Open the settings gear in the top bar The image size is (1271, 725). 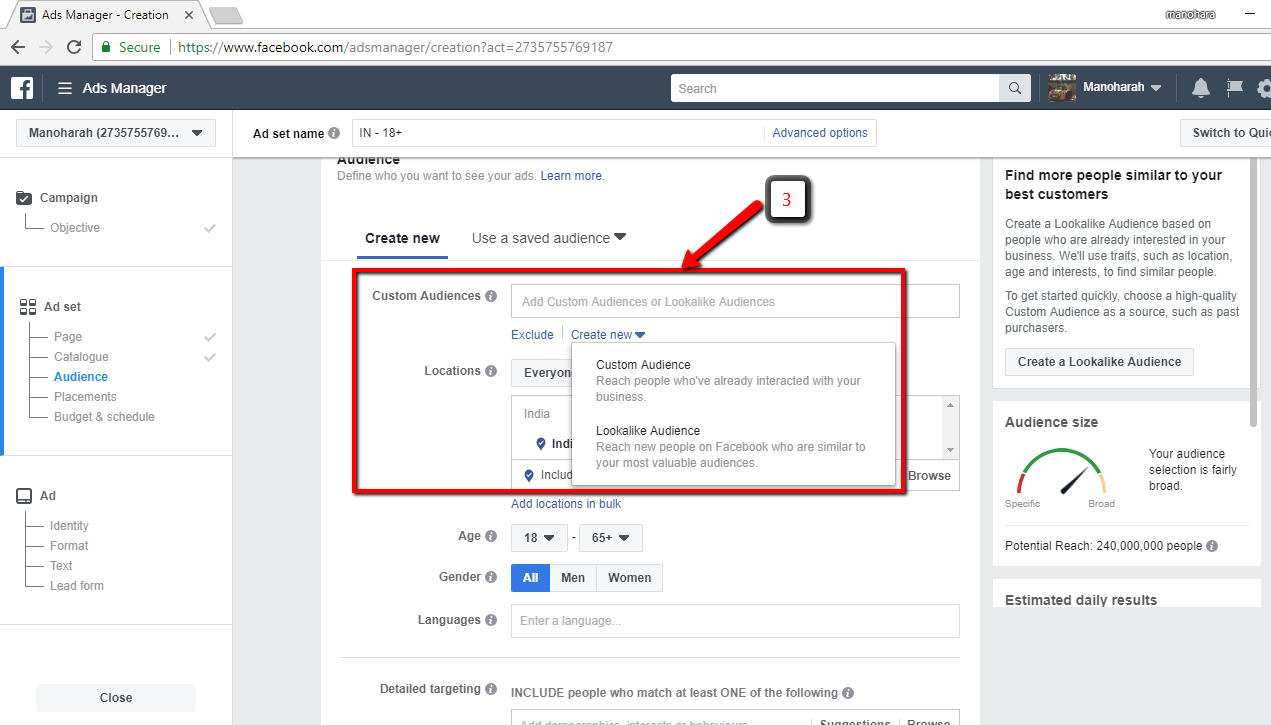[x=1264, y=88]
